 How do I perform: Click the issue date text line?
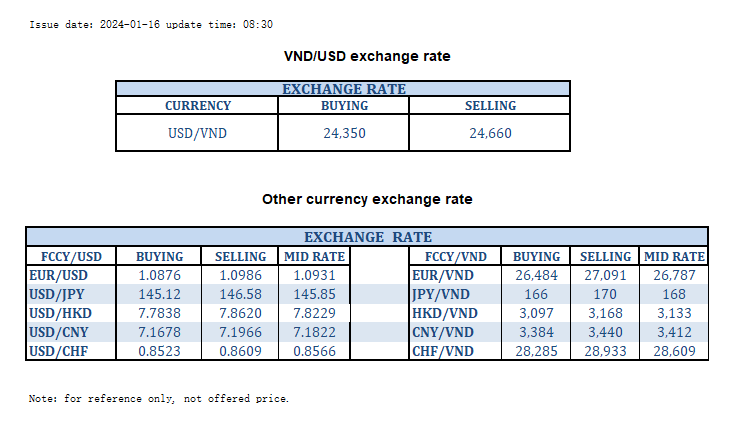pyautogui.click(x=151, y=24)
